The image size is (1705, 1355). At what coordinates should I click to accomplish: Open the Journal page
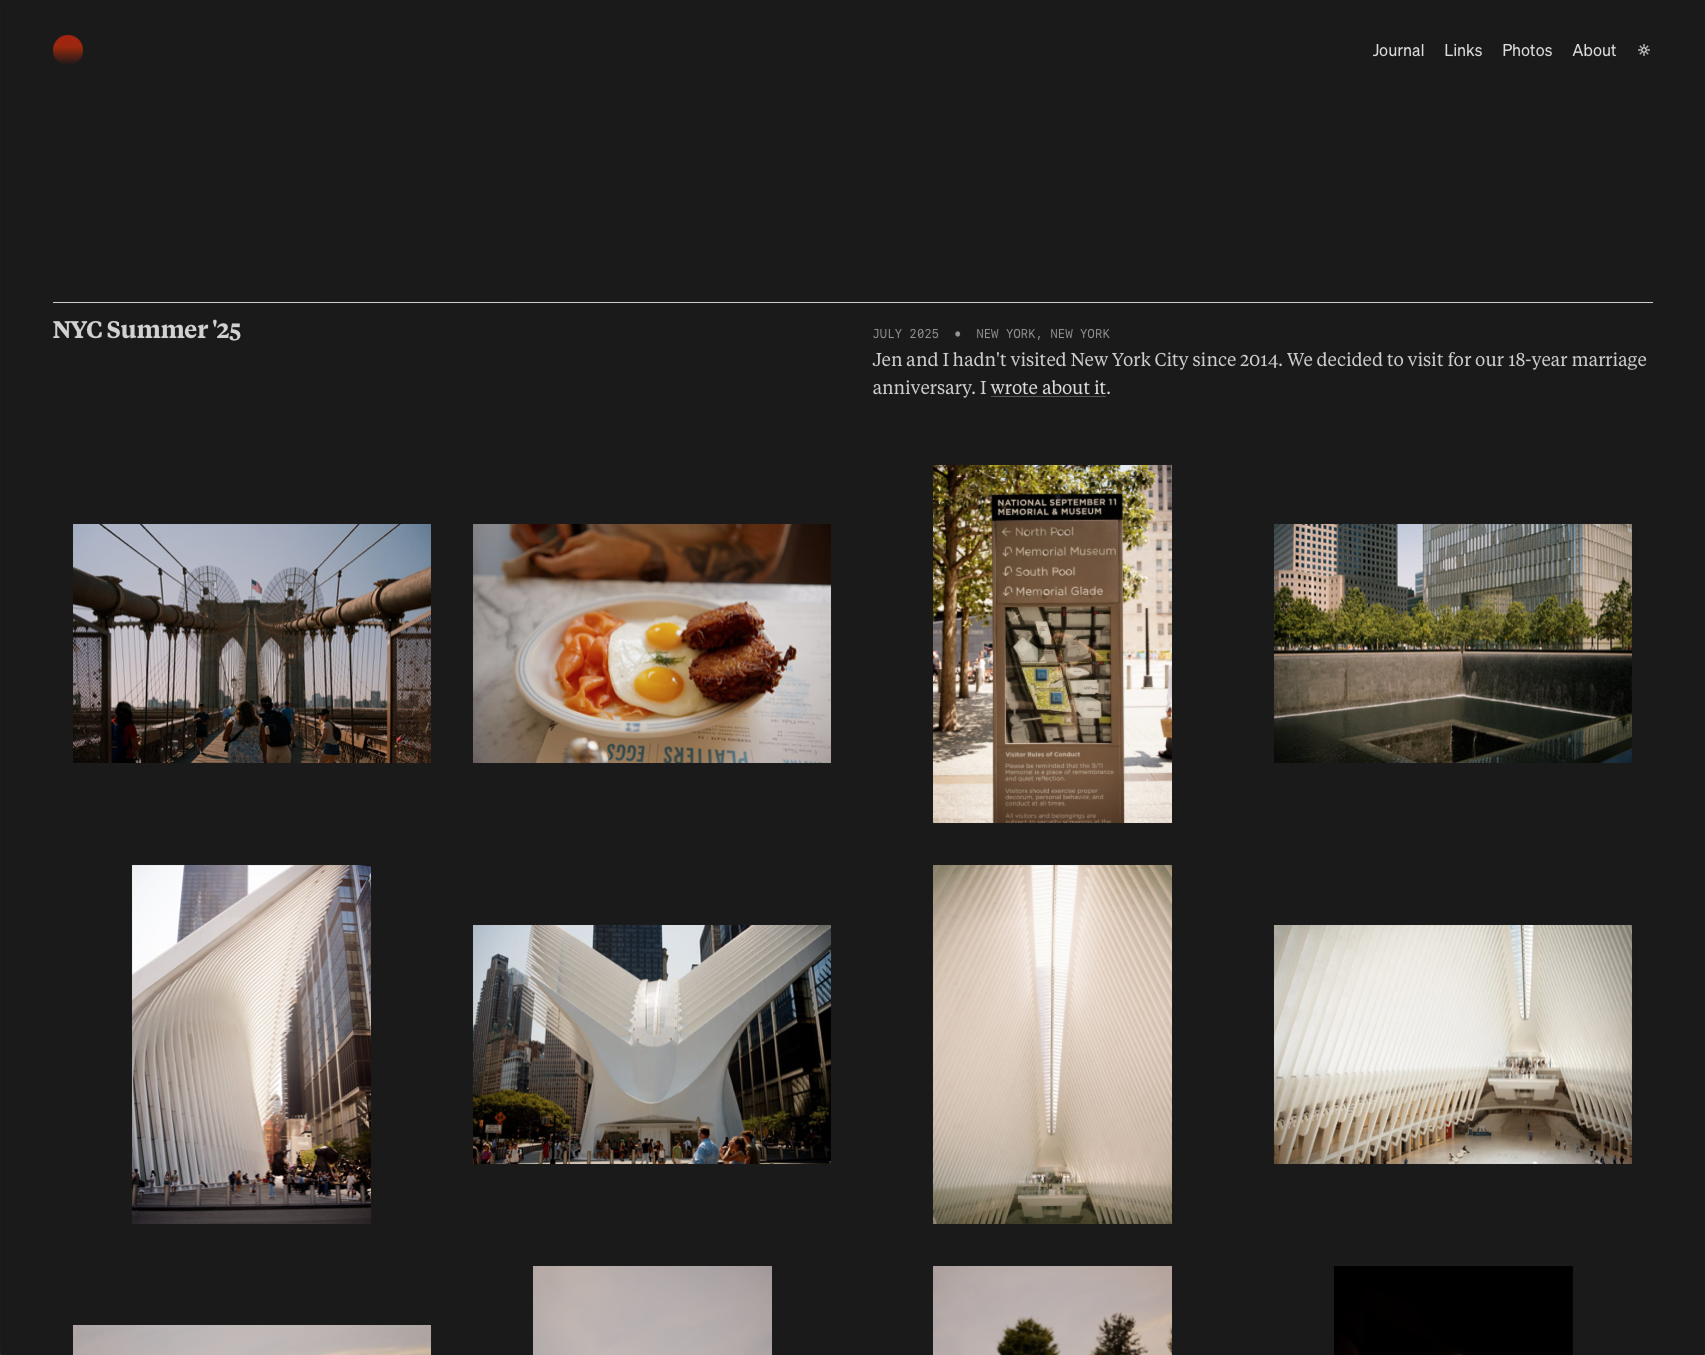tap(1397, 50)
